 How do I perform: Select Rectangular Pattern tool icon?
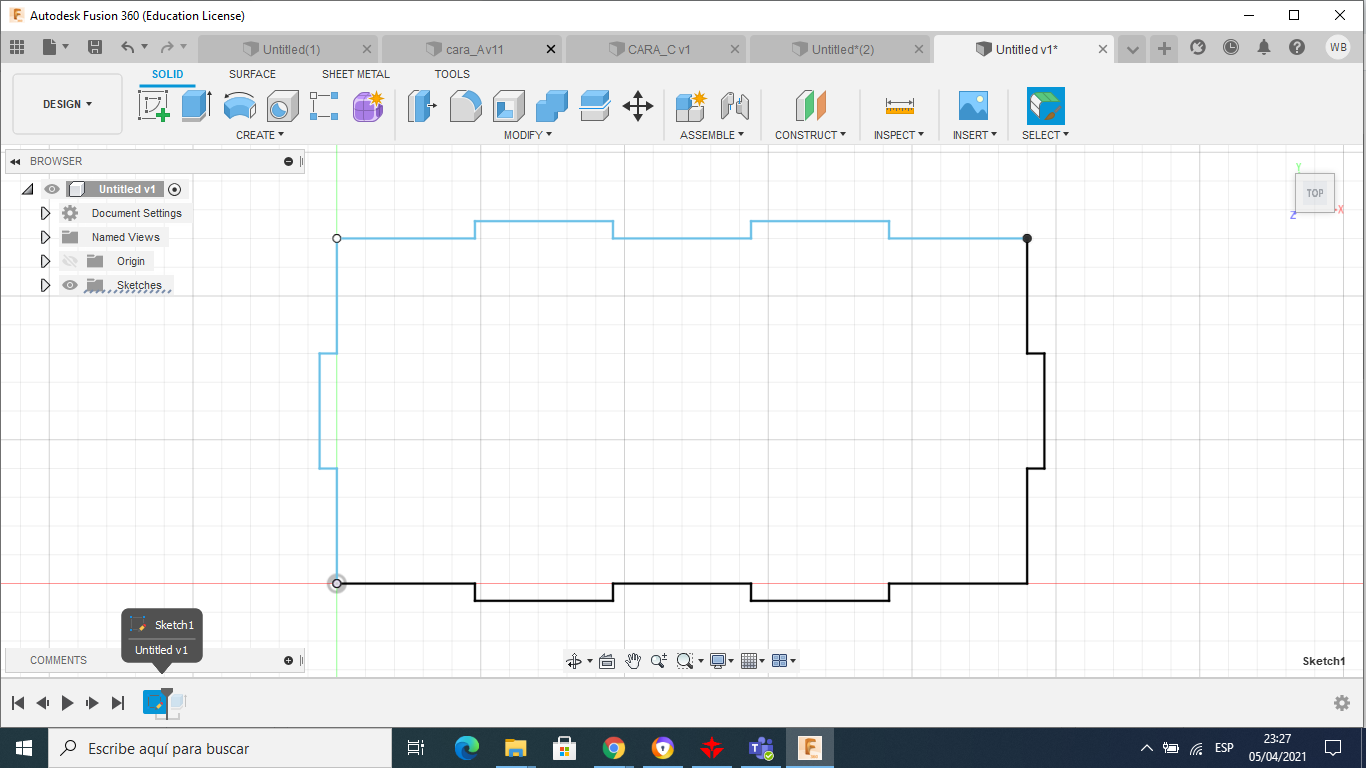[x=324, y=105]
